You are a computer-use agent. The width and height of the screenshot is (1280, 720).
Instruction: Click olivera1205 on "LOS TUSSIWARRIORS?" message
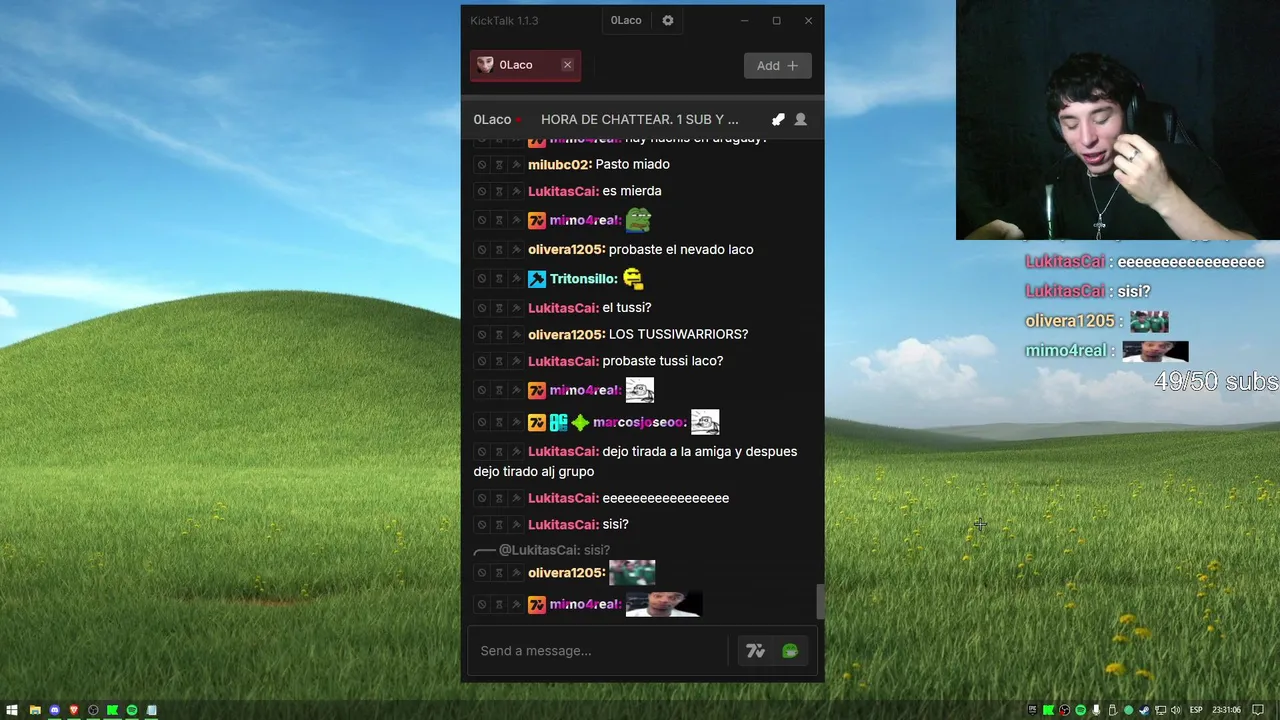[567, 334]
